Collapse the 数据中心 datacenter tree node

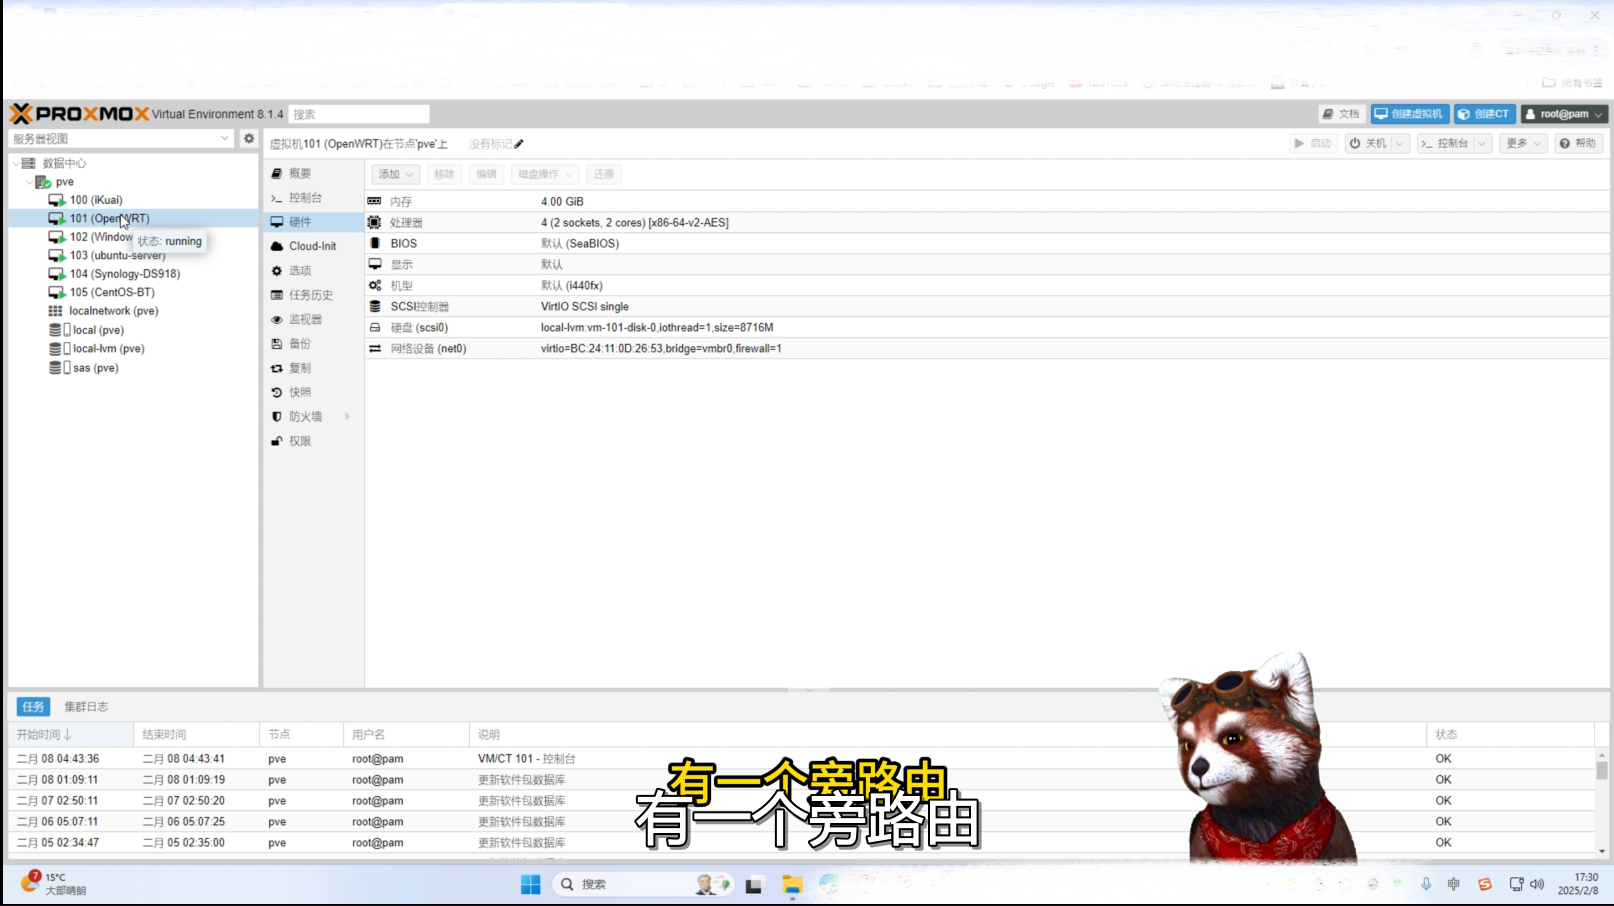point(15,163)
